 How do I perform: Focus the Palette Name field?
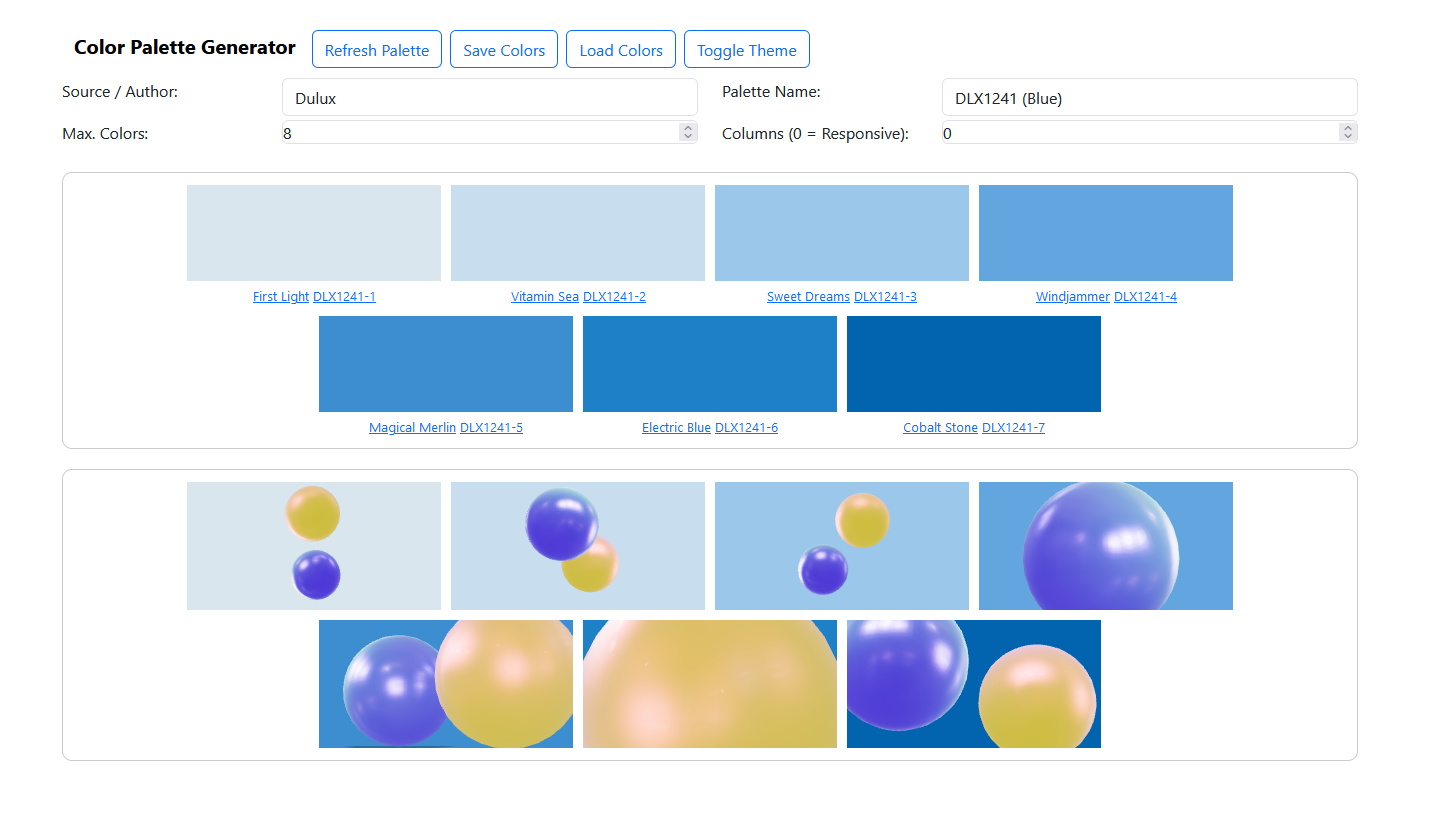[1150, 97]
